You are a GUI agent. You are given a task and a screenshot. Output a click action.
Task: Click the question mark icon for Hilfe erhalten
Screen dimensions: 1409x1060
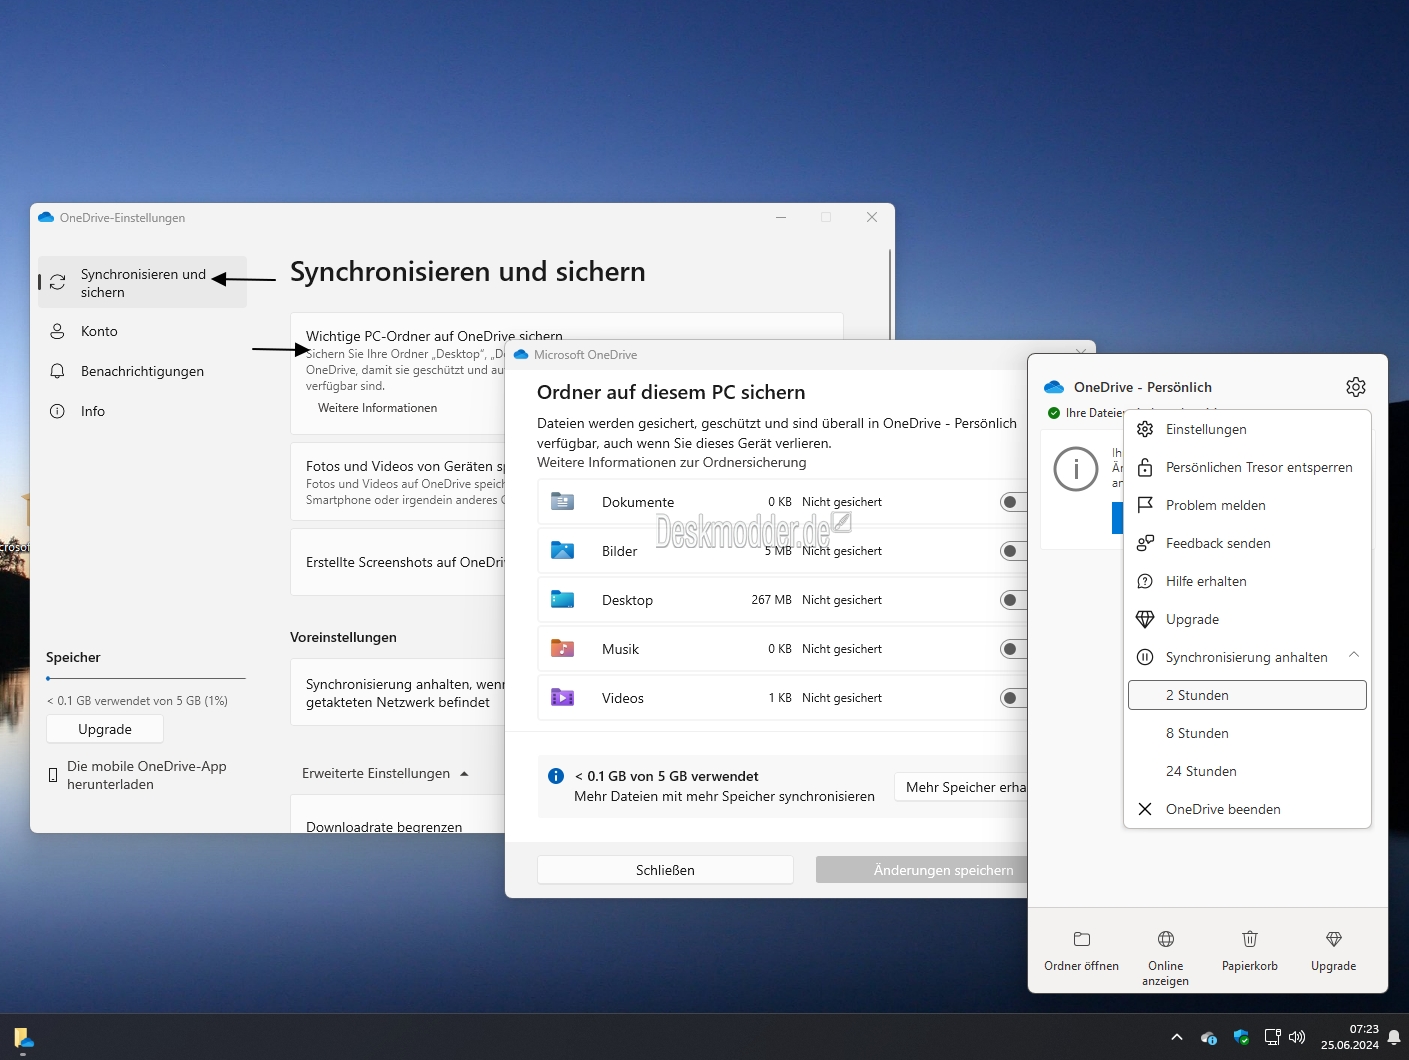coord(1145,581)
